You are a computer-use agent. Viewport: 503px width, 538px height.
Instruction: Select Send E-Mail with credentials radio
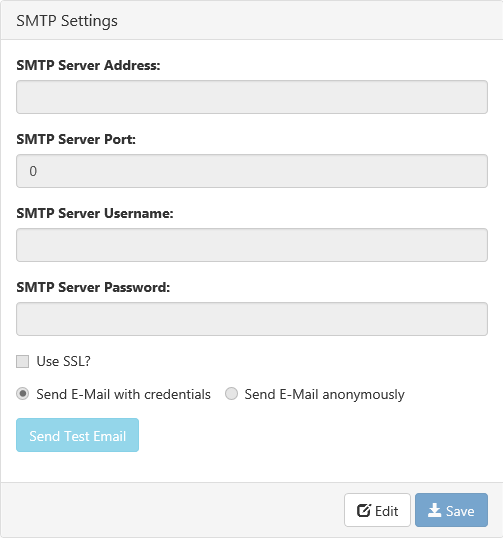coord(23,394)
